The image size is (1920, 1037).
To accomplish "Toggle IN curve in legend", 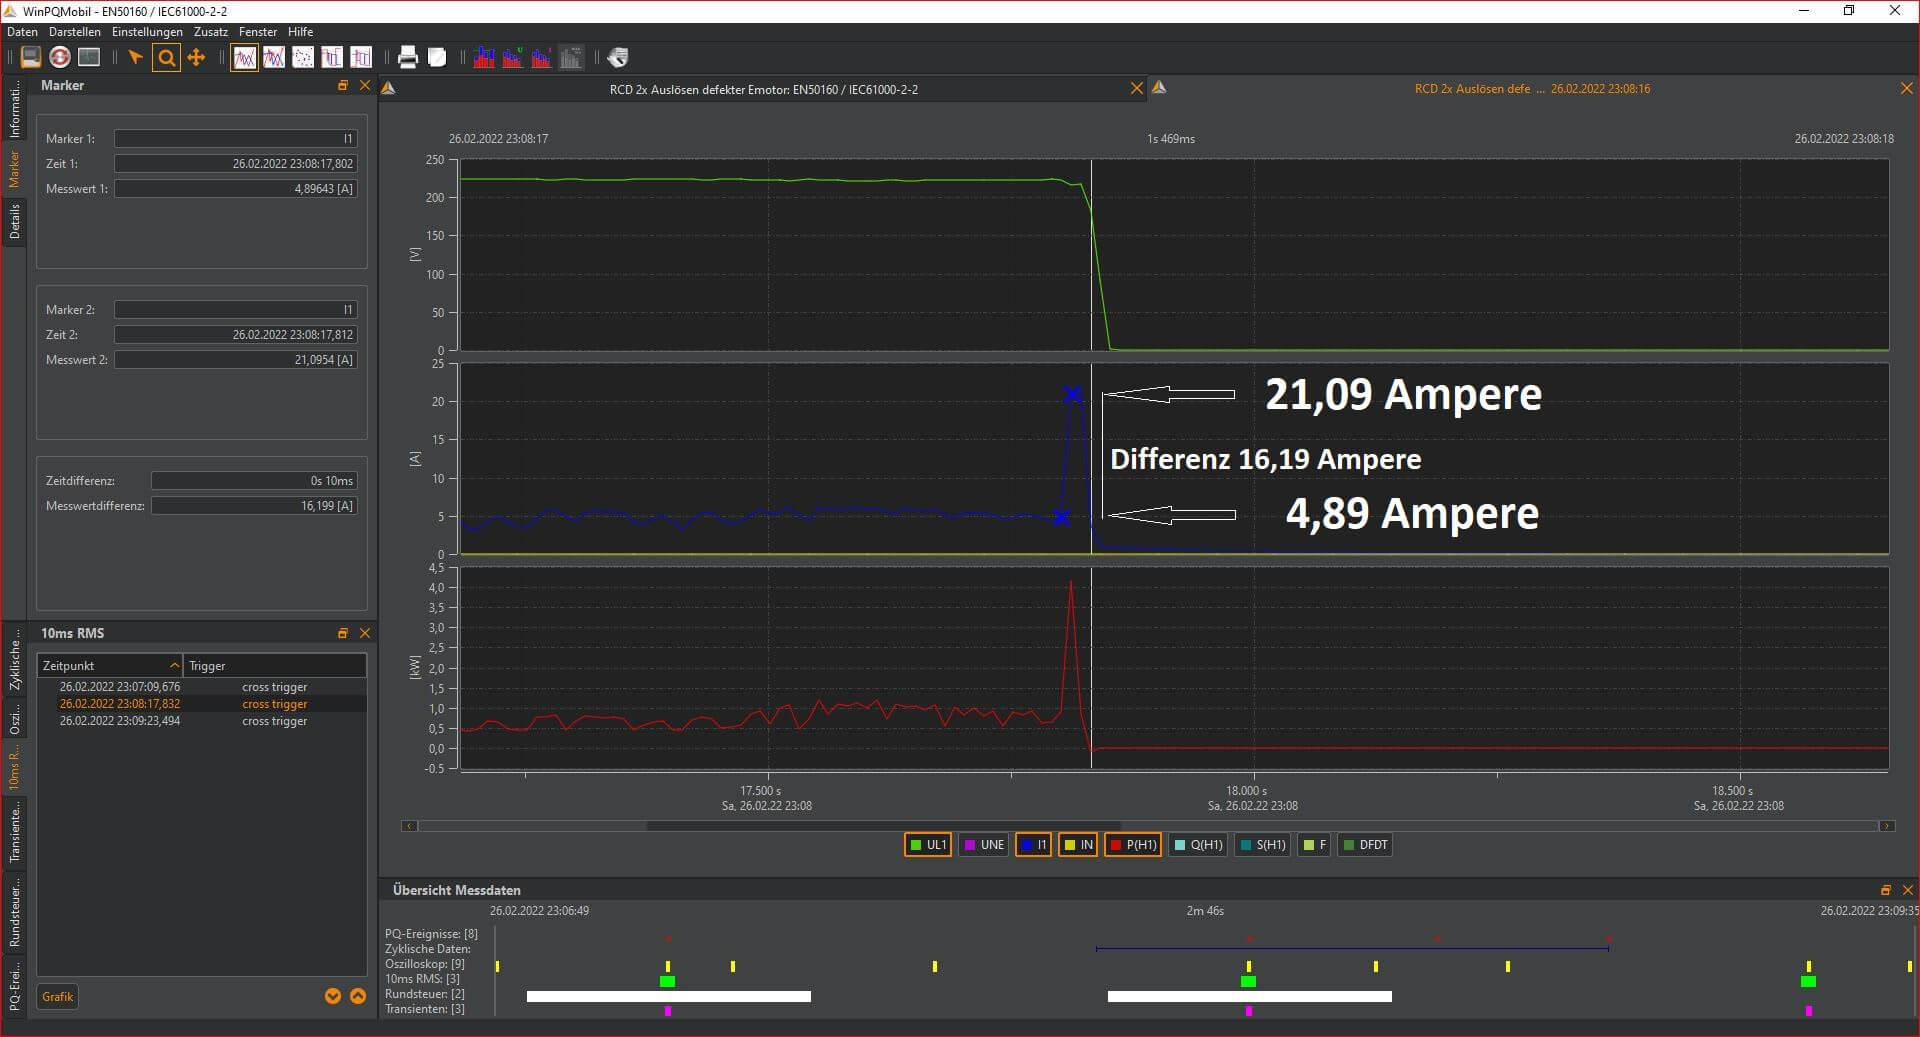I will click(x=1078, y=845).
